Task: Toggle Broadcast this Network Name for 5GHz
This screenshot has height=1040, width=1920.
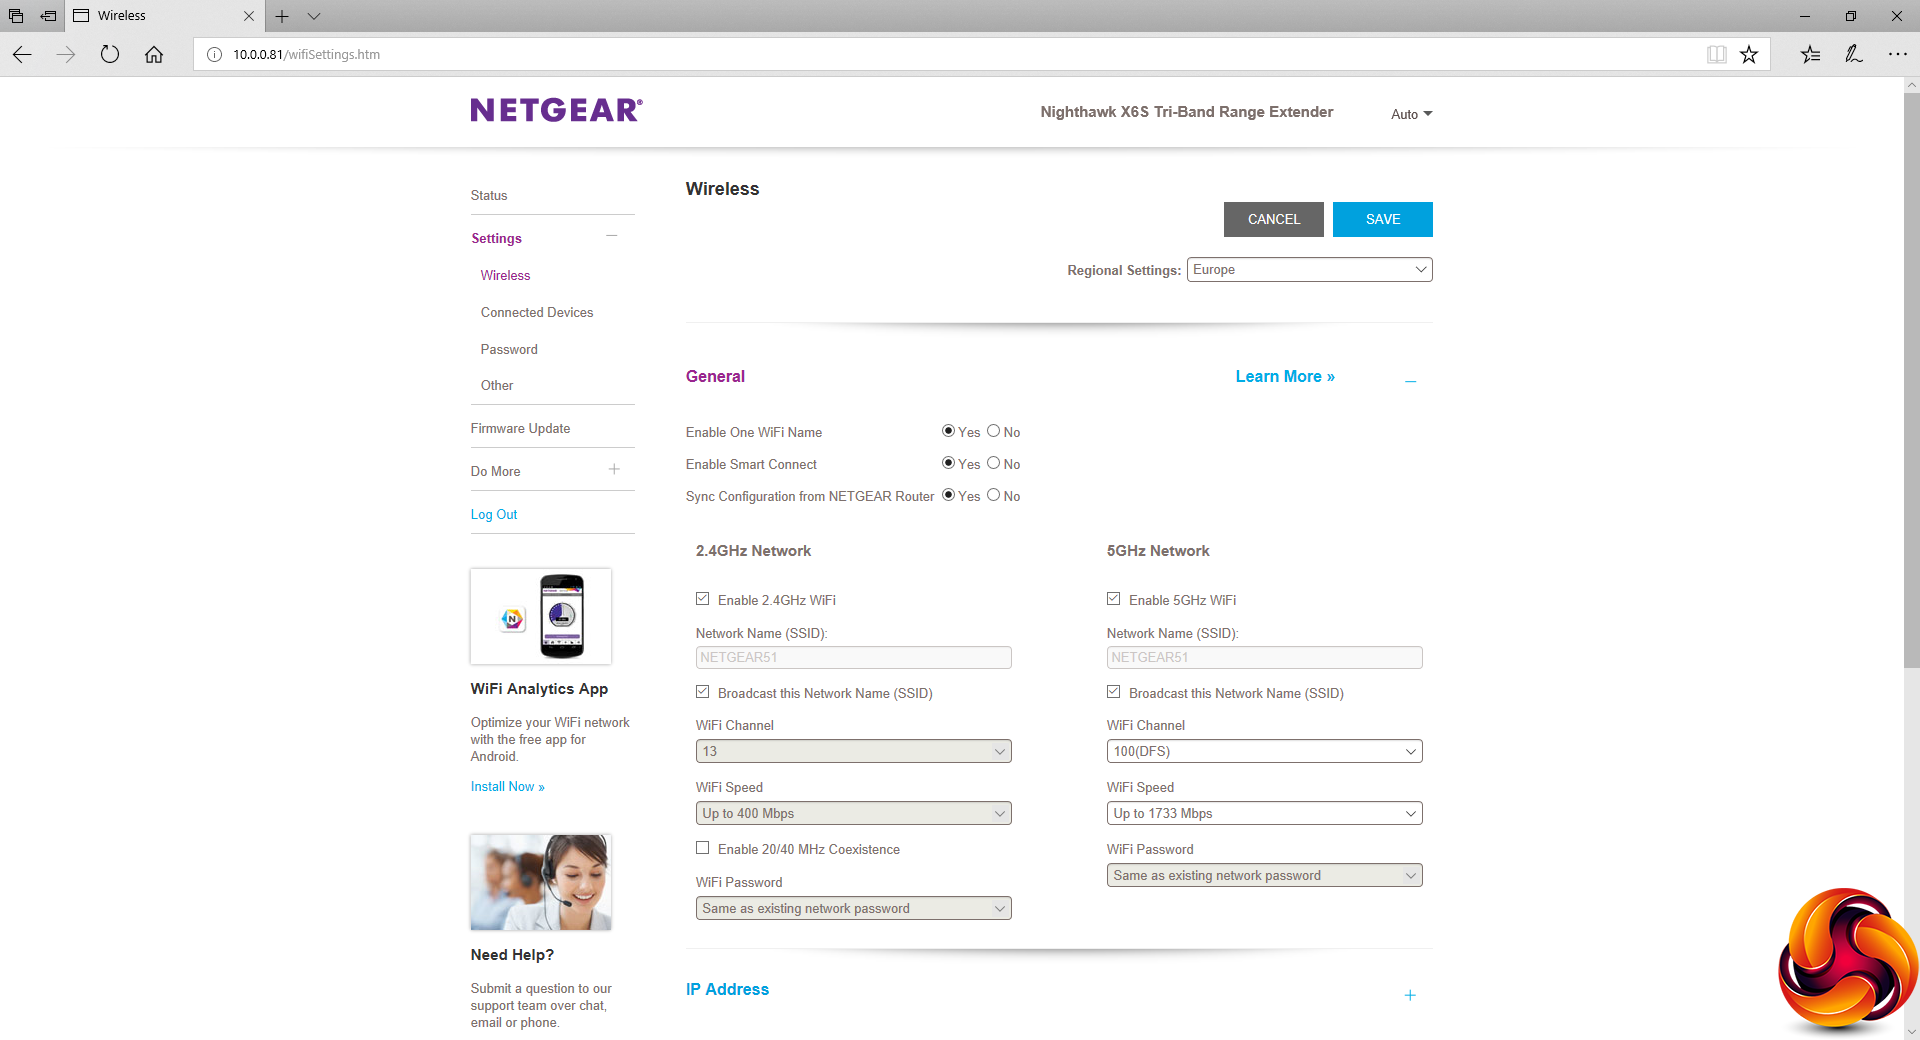Action: (1114, 692)
